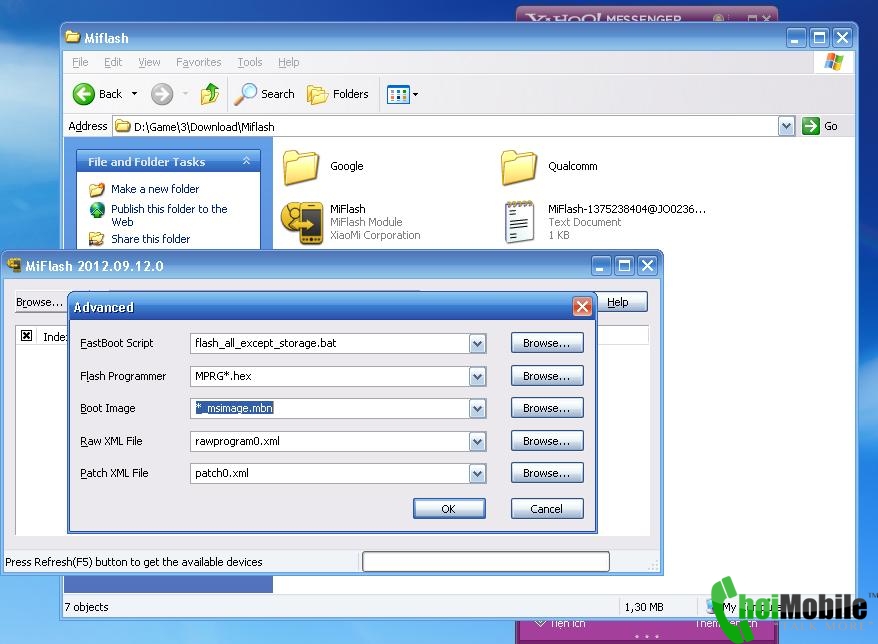Toggle the checkbox beside Index column
Image resolution: width=878 pixels, height=644 pixels.
pyautogui.click(x=26, y=335)
